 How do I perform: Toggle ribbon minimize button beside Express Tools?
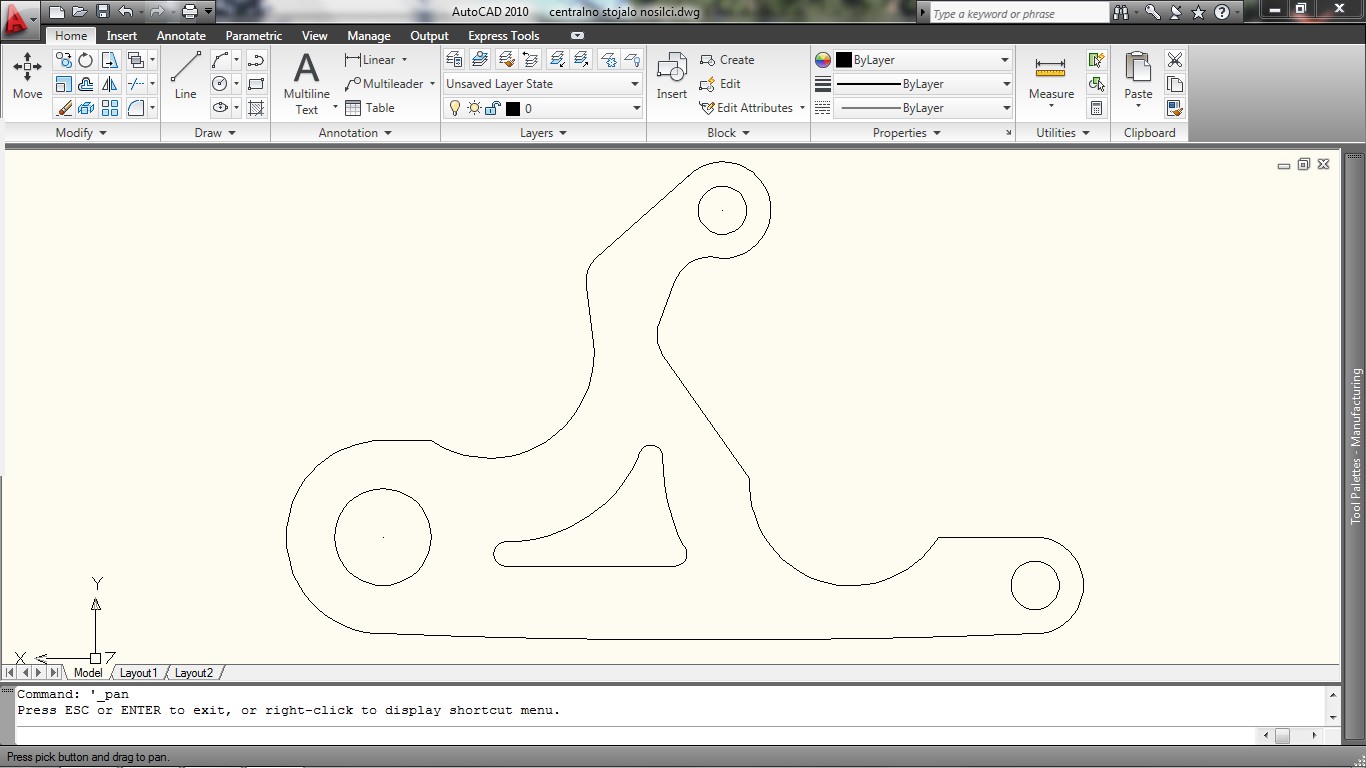(x=577, y=36)
